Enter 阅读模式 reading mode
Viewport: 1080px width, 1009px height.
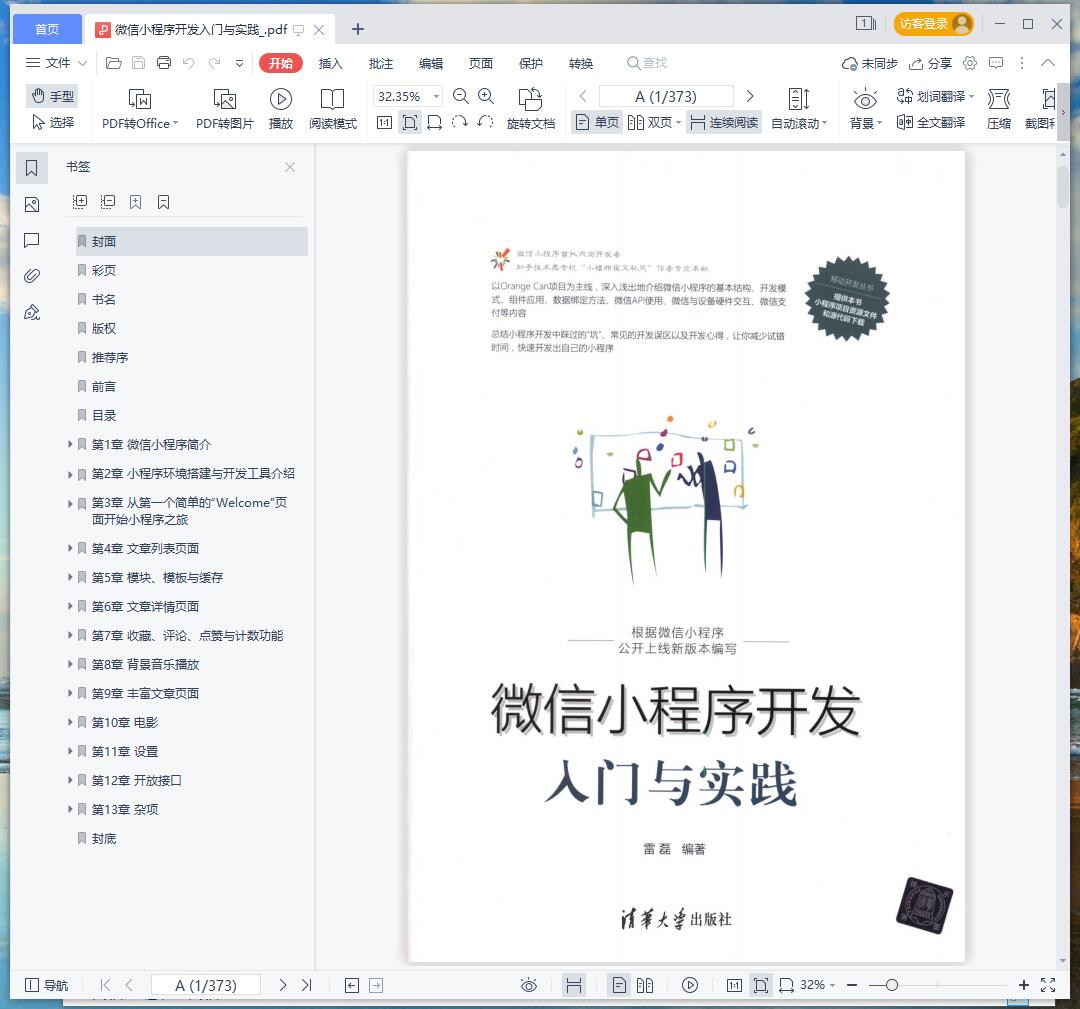tap(333, 109)
